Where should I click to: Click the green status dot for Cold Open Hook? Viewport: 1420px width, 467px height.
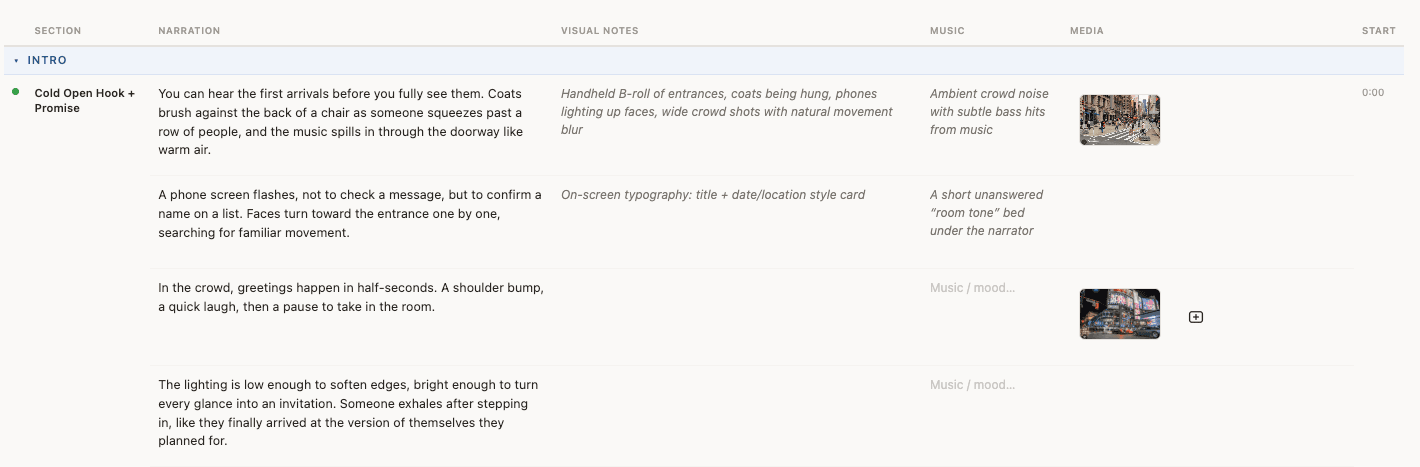[16, 92]
